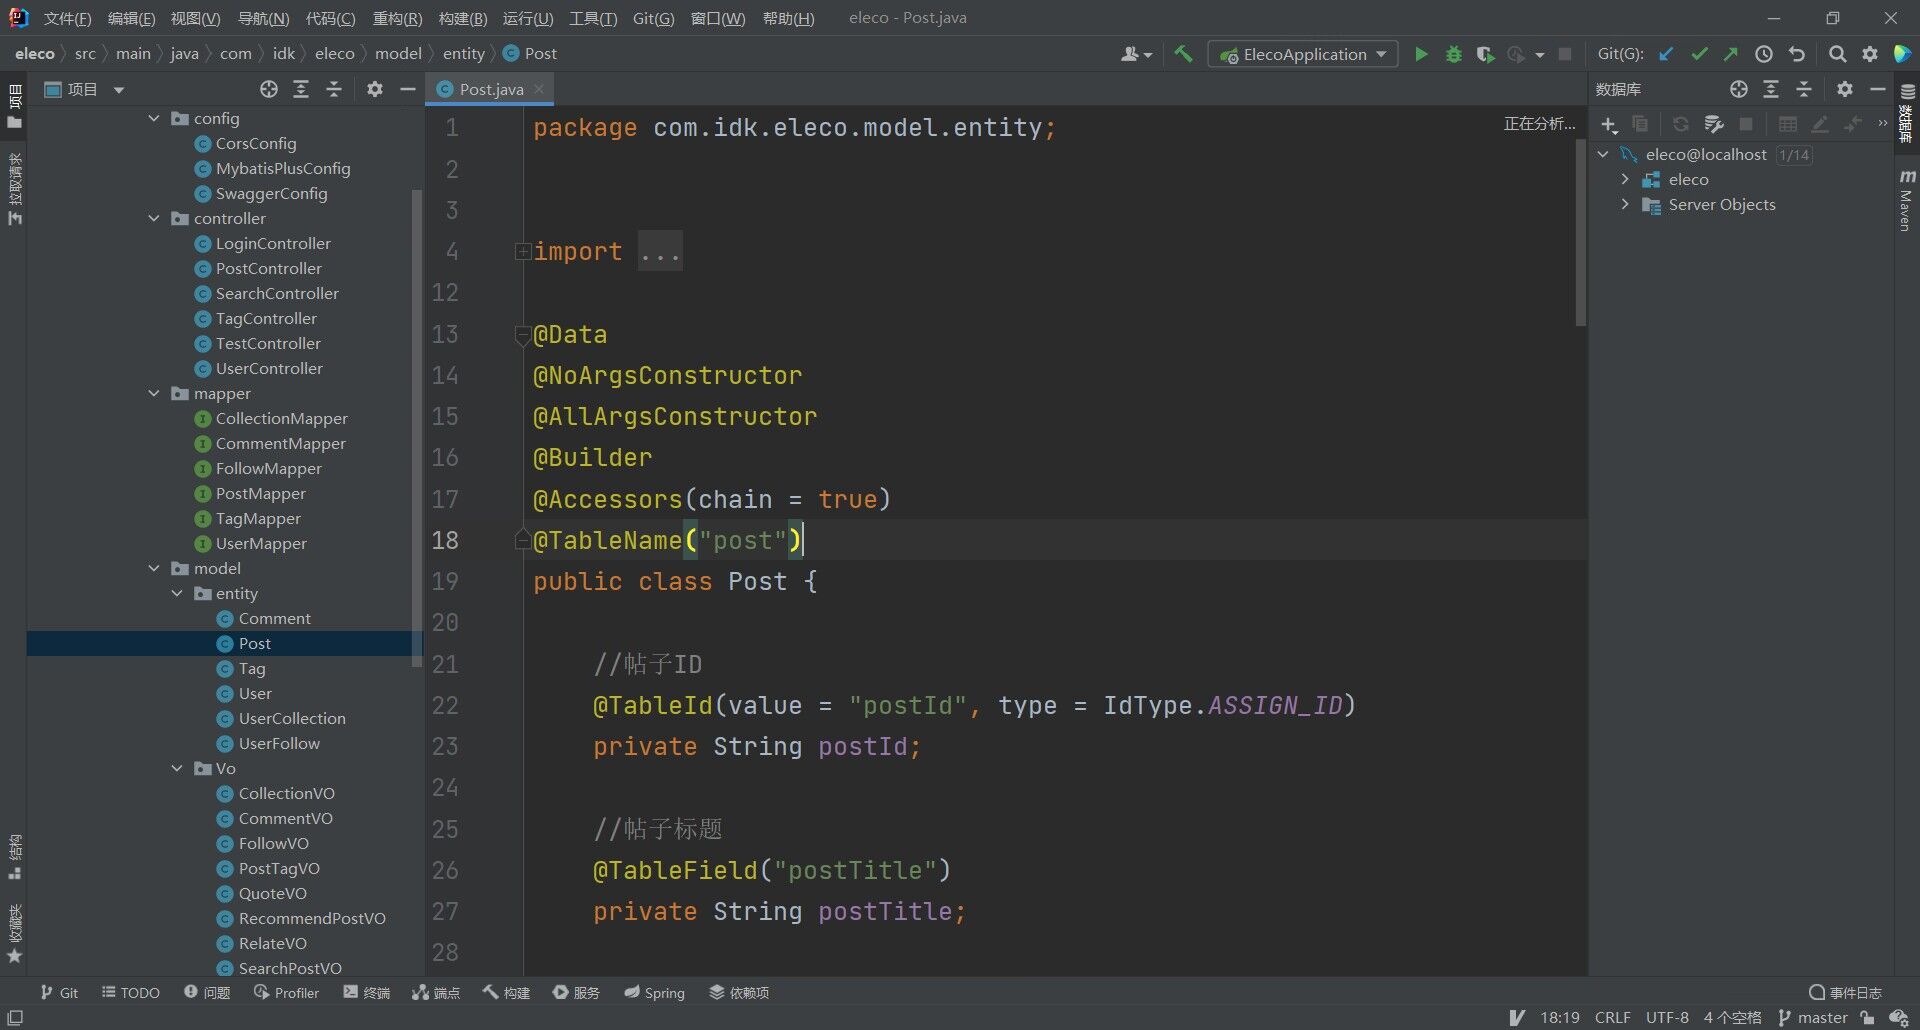
Task: Toggle read-only lock icon in status bar
Action: coord(1867,1017)
